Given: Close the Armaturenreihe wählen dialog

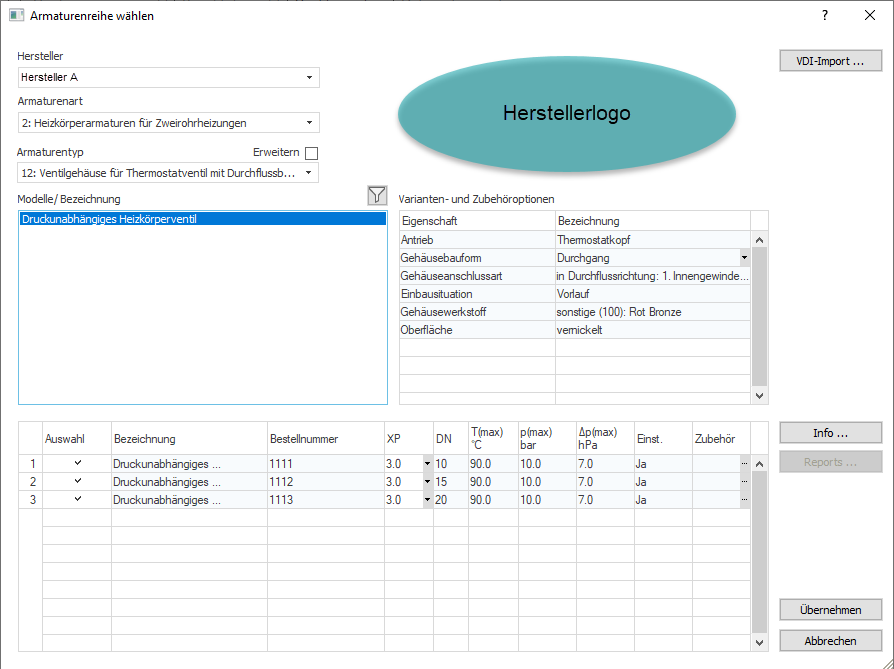Looking at the screenshot, I should [x=869, y=15].
